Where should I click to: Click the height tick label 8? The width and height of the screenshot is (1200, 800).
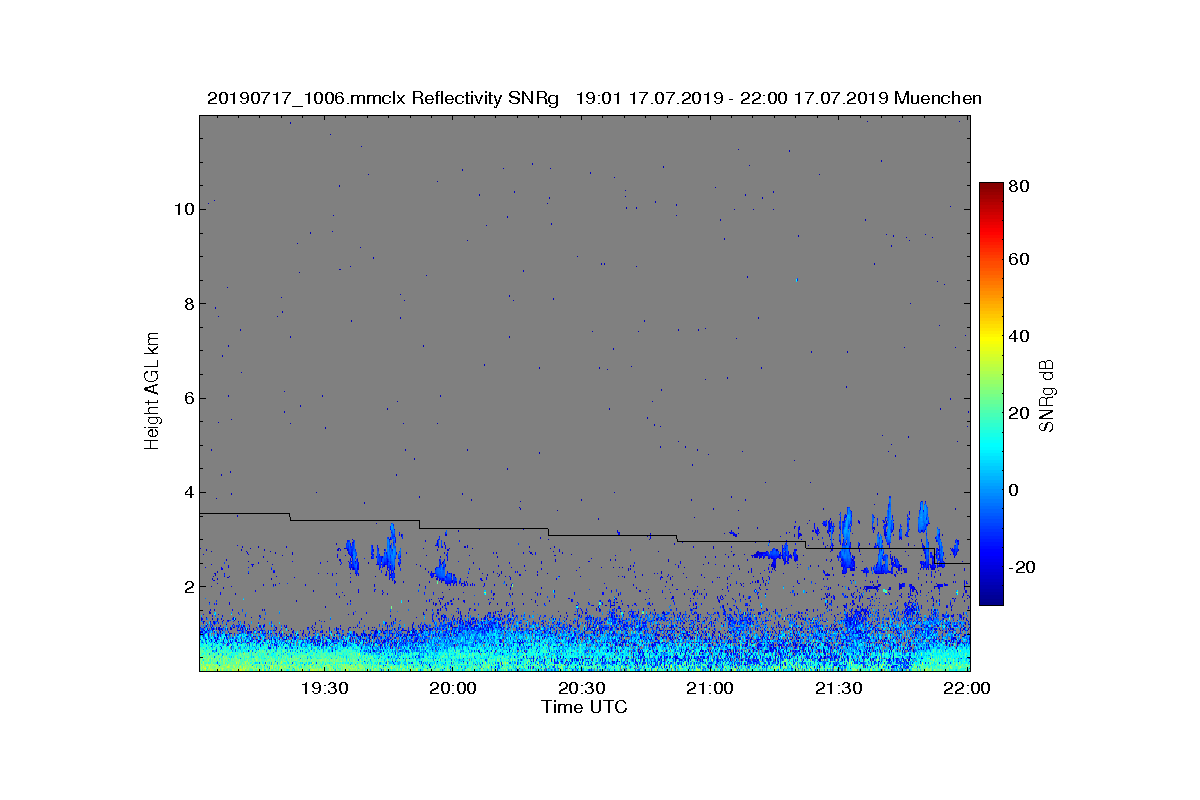(x=188, y=304)
